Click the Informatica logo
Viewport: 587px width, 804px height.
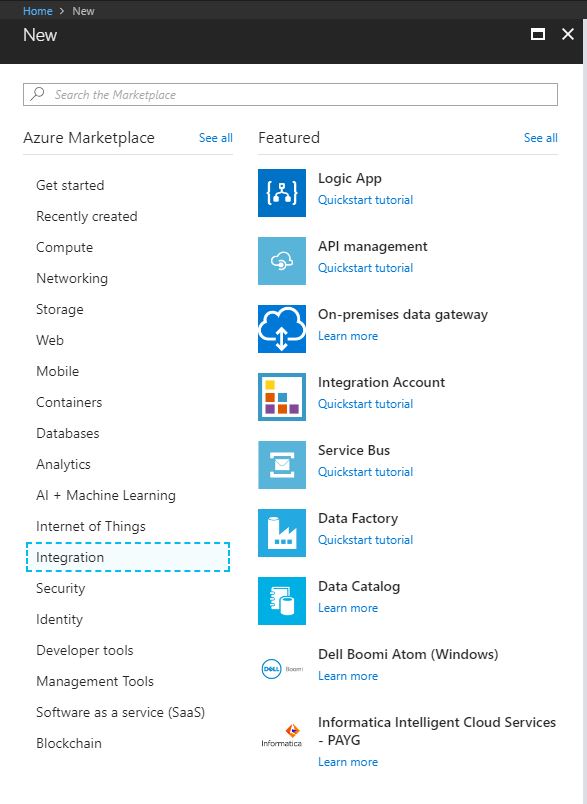[281, 736]
